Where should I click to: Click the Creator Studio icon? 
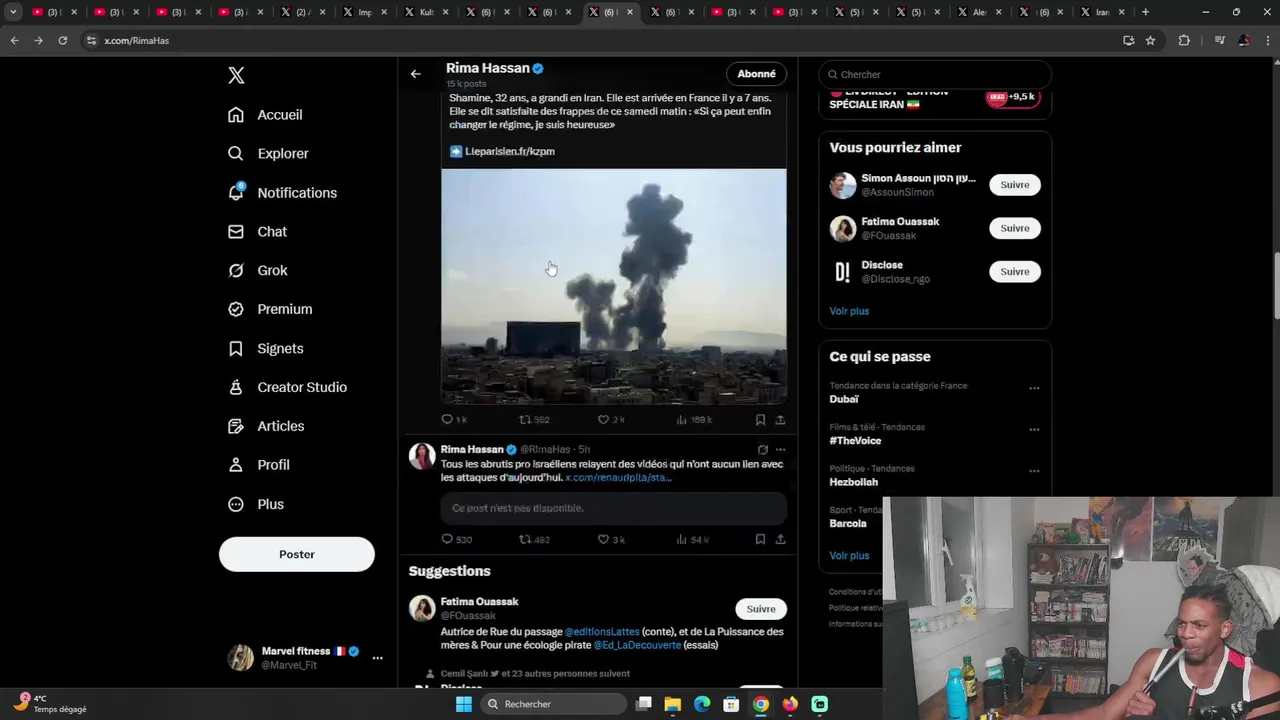pyautogui.click(x=236, y=388)
